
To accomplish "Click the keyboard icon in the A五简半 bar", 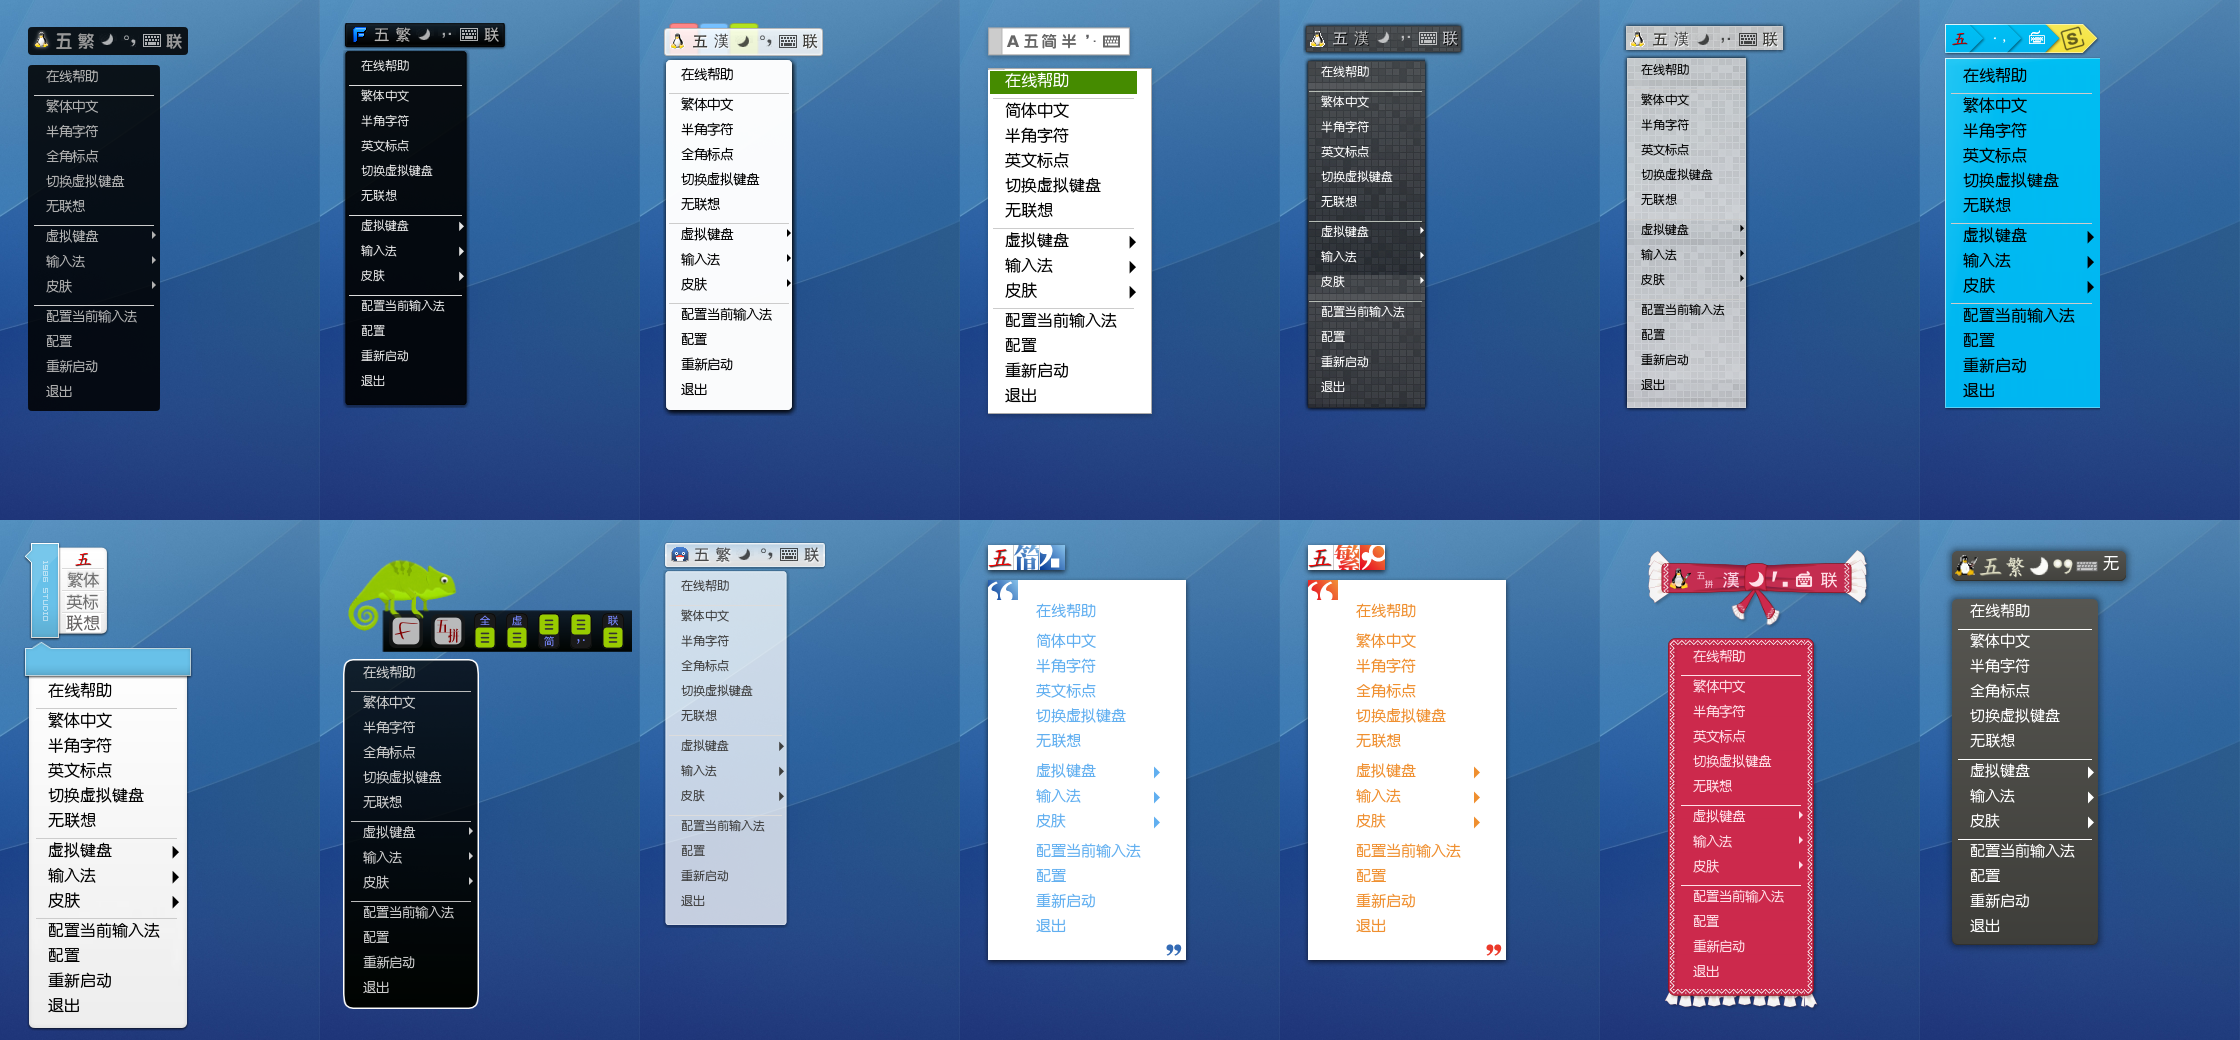I will [x=1111, y=41].
